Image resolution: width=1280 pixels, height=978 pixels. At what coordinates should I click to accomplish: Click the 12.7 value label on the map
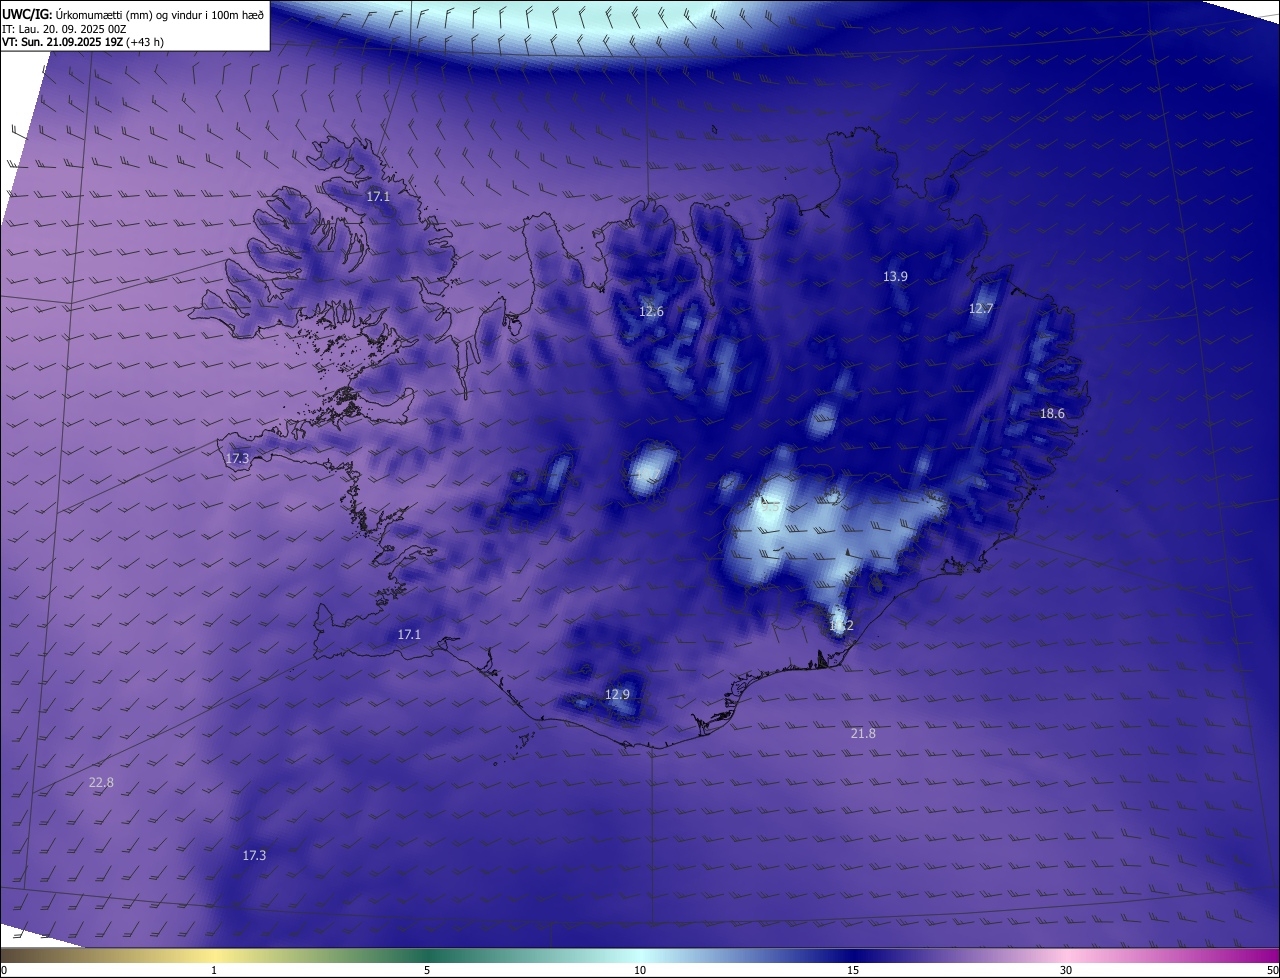coord(981,309)
